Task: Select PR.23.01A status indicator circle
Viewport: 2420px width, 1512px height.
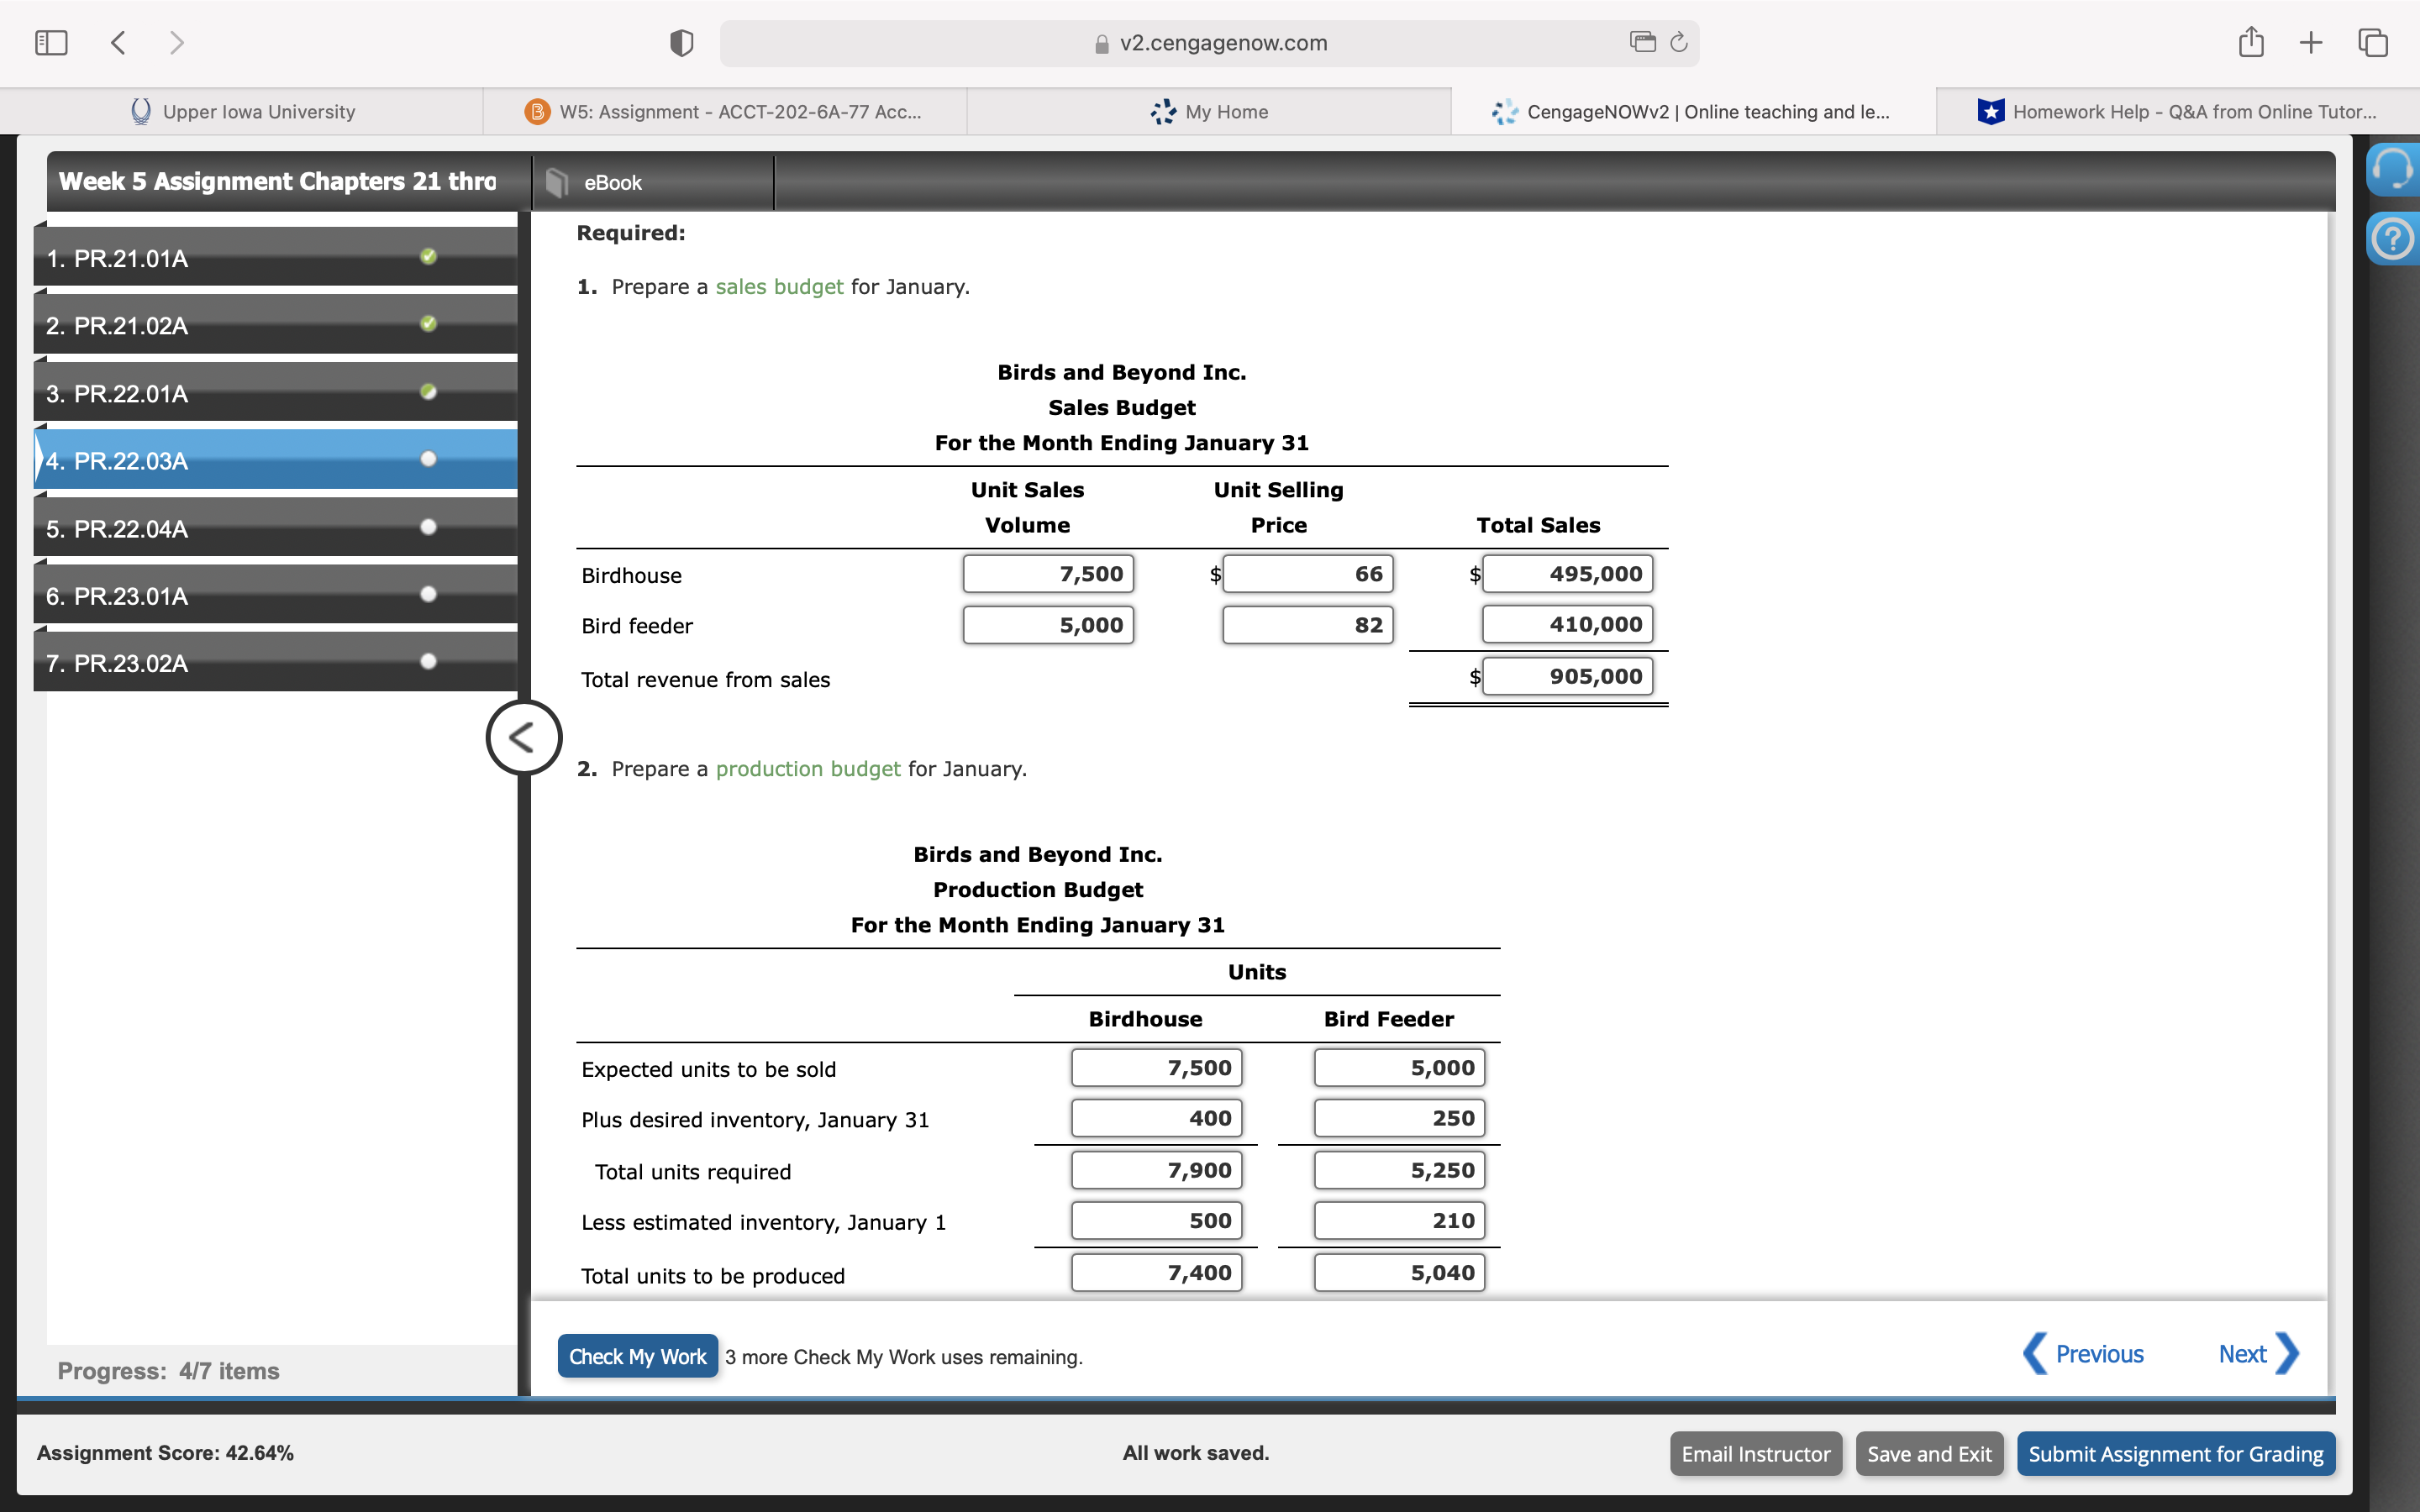Action: coord(429,594)
